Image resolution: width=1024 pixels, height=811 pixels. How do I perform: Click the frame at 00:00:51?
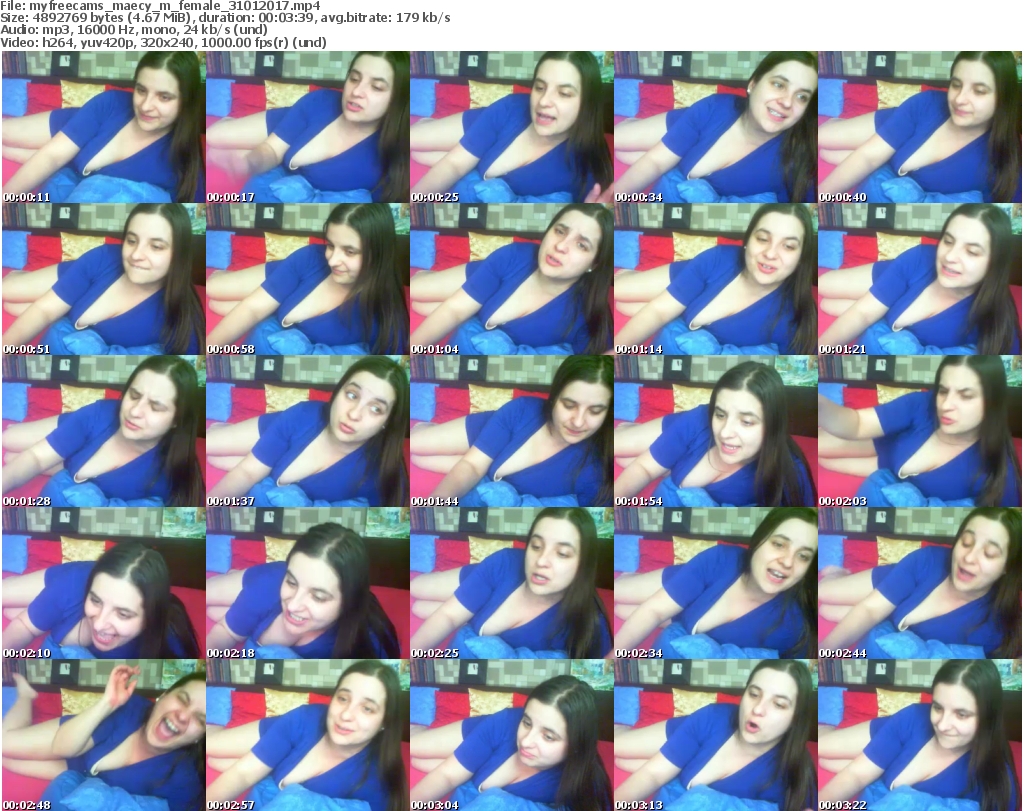[103, 279]
